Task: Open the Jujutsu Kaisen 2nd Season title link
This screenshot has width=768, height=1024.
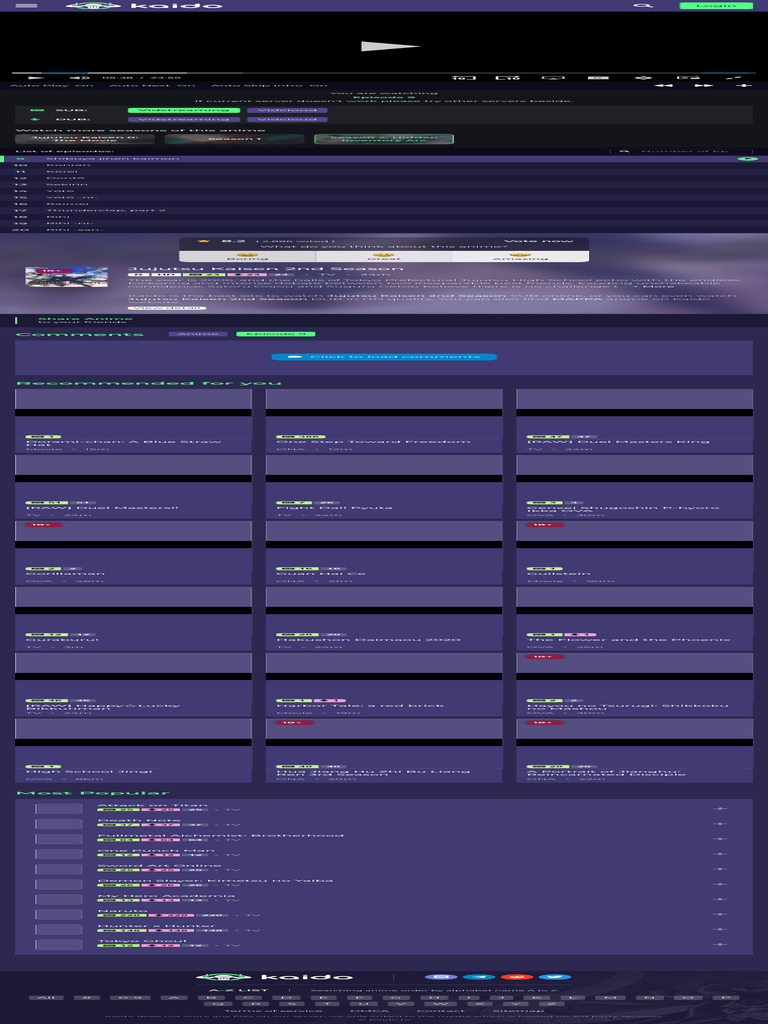Action: point(265,268)
